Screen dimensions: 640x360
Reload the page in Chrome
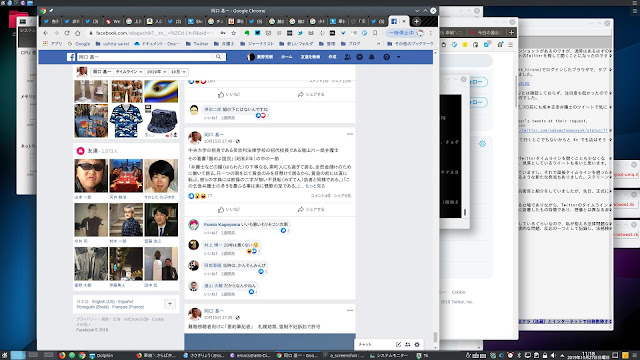tap(67, 33)
